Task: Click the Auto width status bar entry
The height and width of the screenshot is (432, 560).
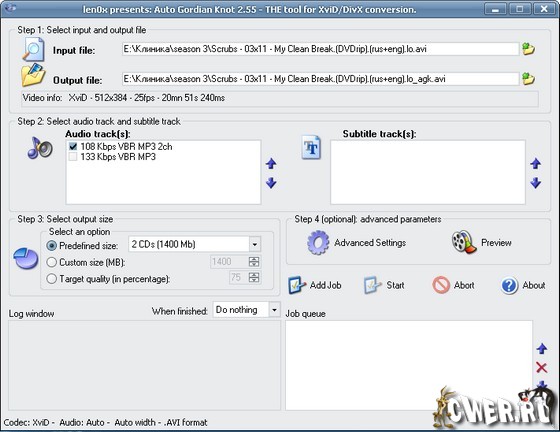Action: (135, 423)
